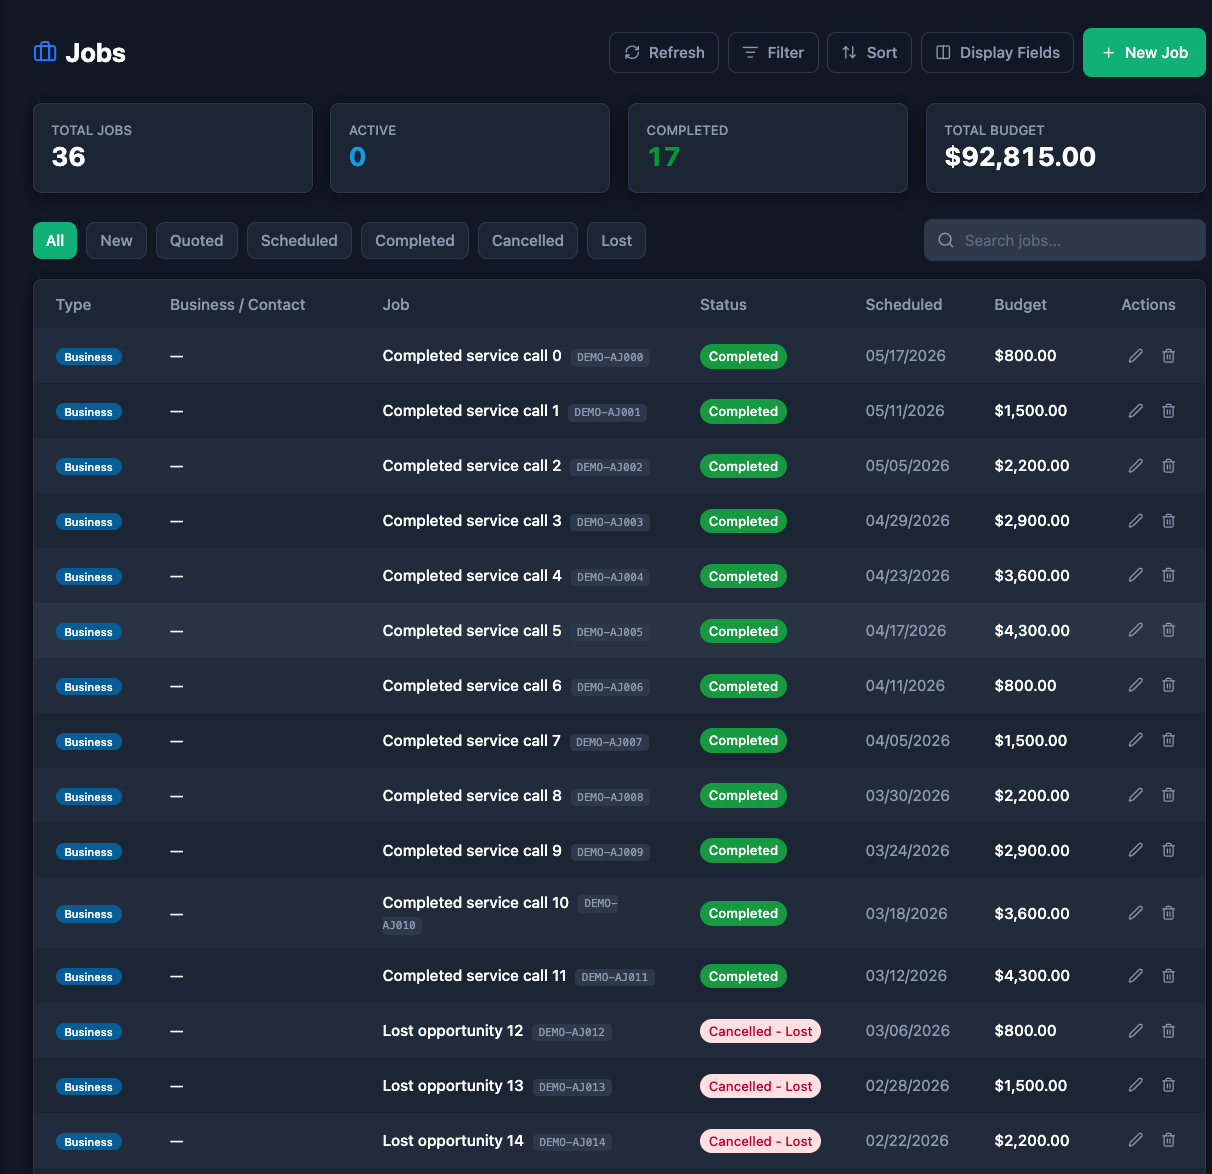The image size is (1212, 1174).
Task: Delete Completed service call 4 trash icon
Action: [1168, 575]
